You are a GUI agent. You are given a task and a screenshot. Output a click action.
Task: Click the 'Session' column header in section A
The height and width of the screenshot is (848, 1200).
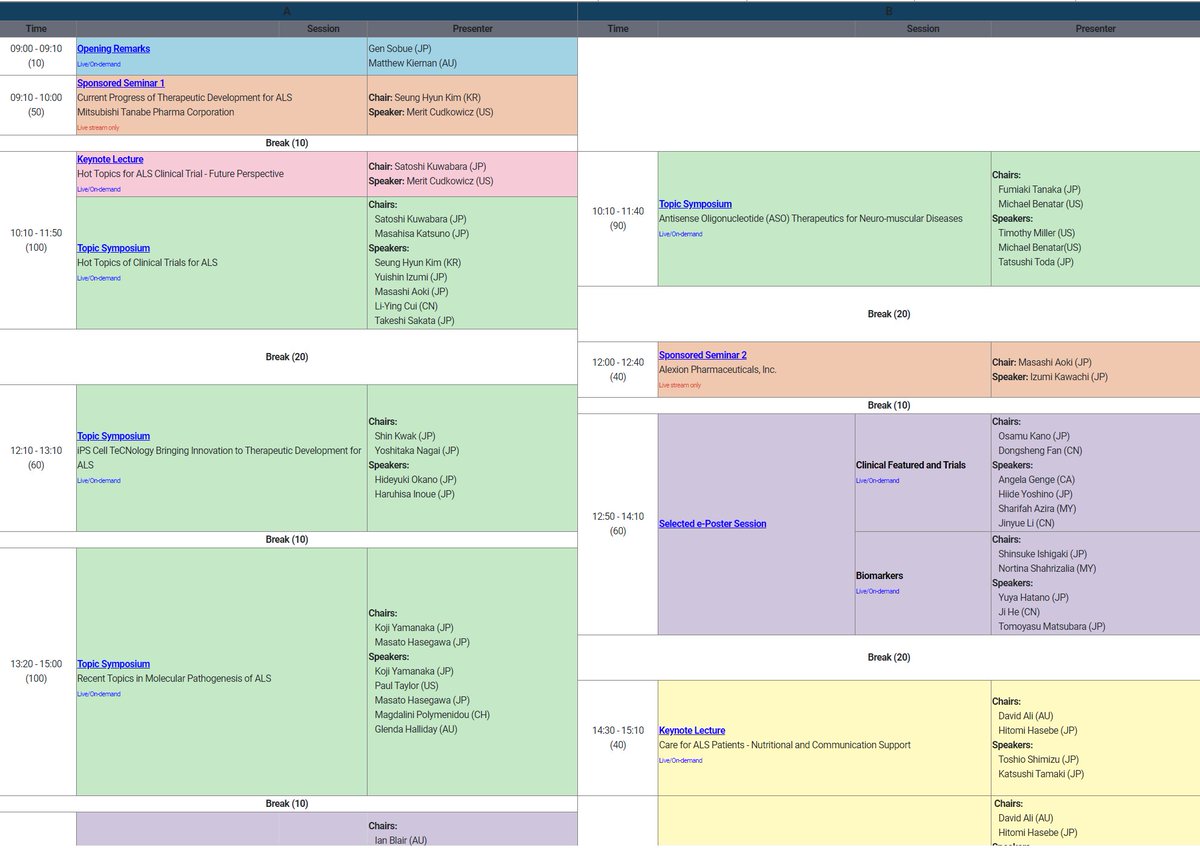[x=323, y=29]
